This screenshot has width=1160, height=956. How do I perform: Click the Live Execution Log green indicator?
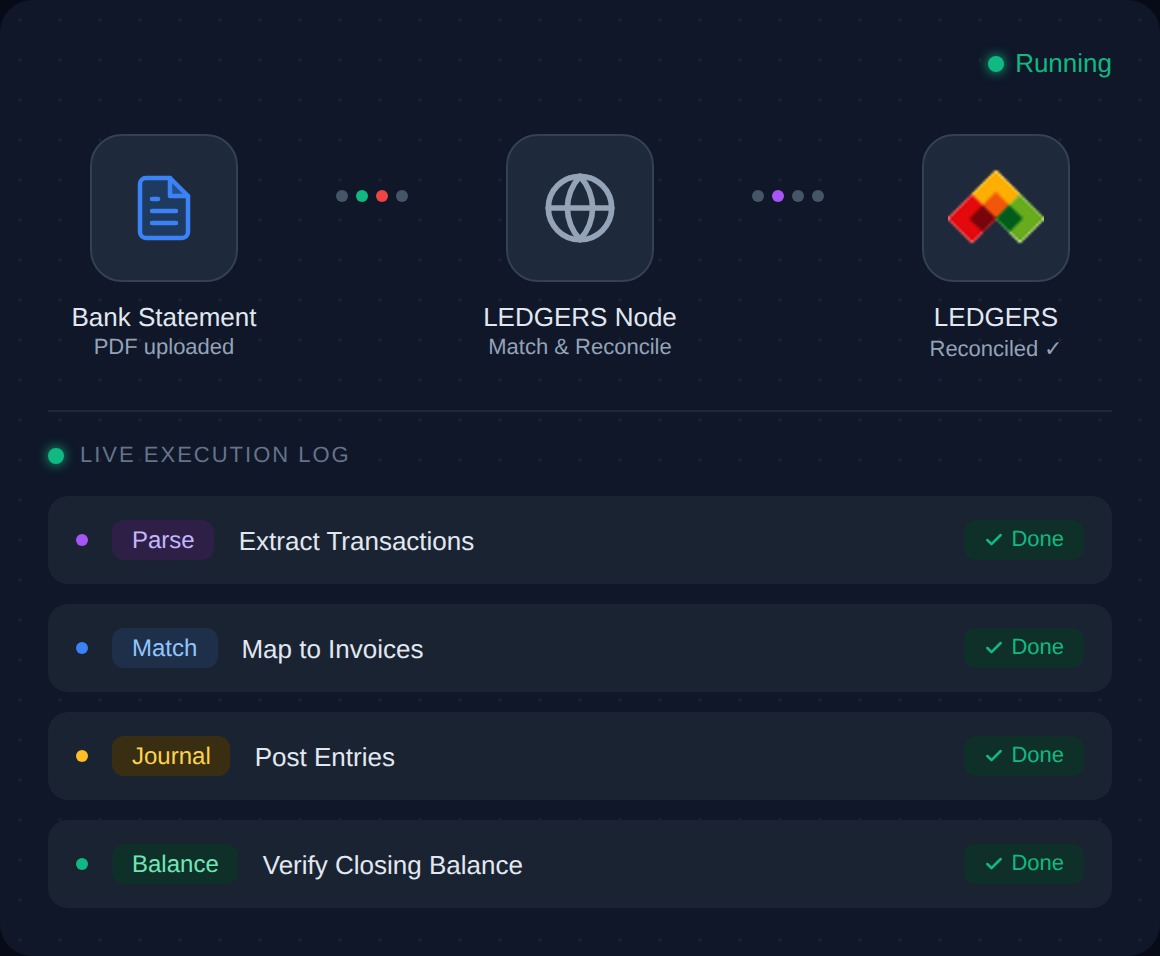pyautogui.click(x=56, y=456)
